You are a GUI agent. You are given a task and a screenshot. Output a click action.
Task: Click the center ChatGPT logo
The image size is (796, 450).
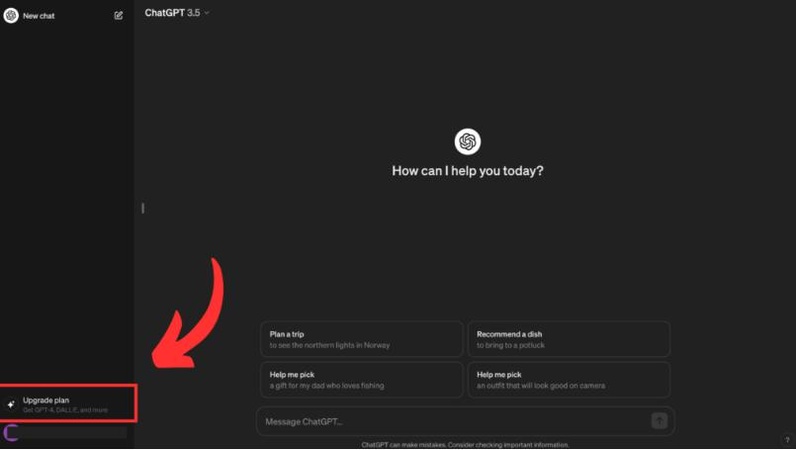tap(468, 142)
